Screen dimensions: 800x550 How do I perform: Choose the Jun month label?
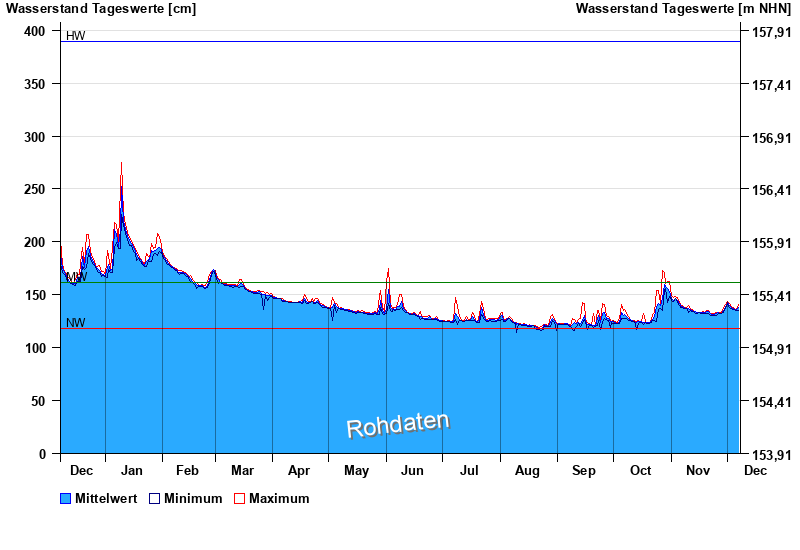click(x=412, y=470)
